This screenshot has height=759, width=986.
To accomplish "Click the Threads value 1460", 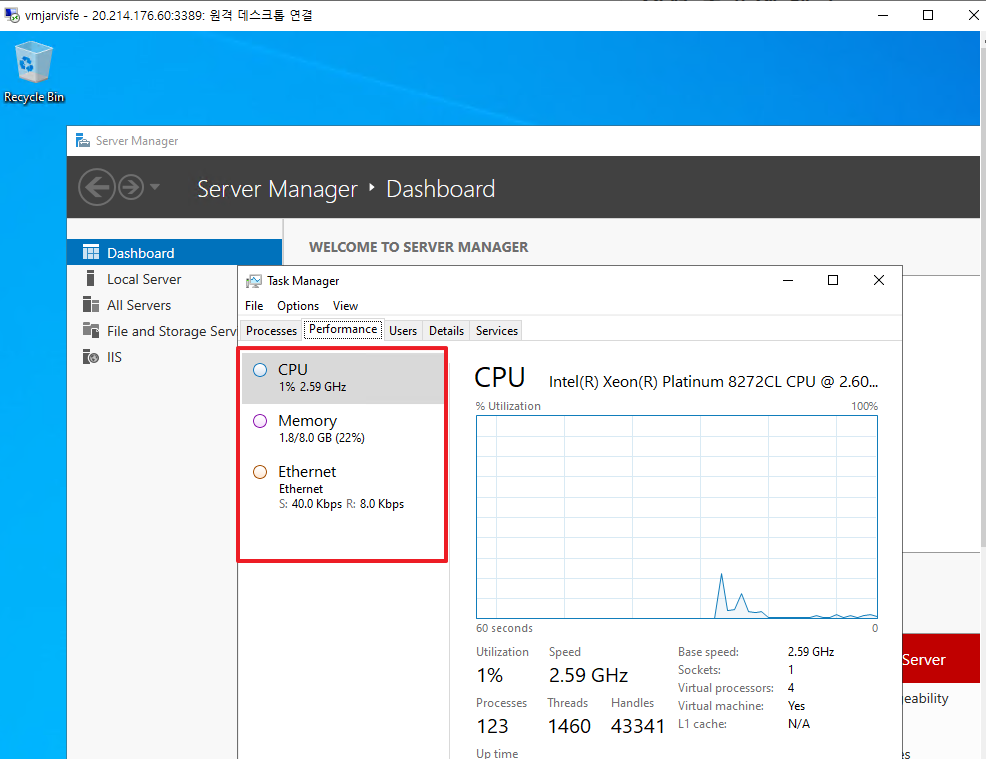I will tap(569, 726).
